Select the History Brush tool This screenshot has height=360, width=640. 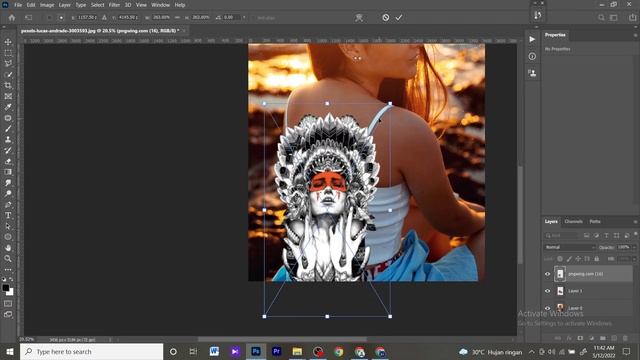(x=8, y=150)
